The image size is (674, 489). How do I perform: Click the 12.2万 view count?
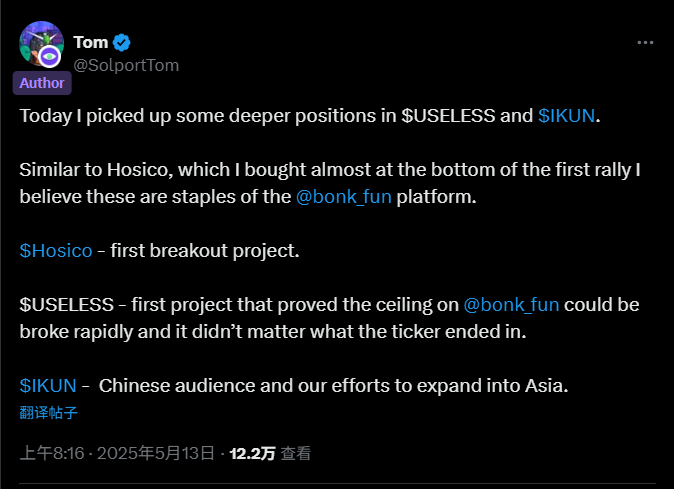(x=252, y=453)
